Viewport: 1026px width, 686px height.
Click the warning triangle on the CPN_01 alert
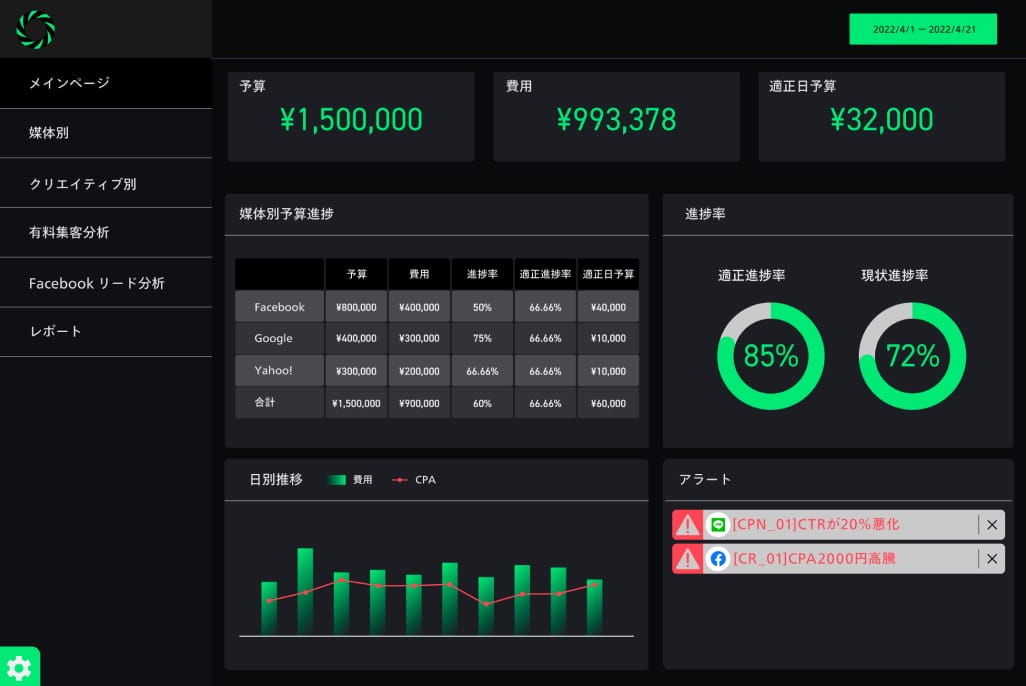pos(687,525)
